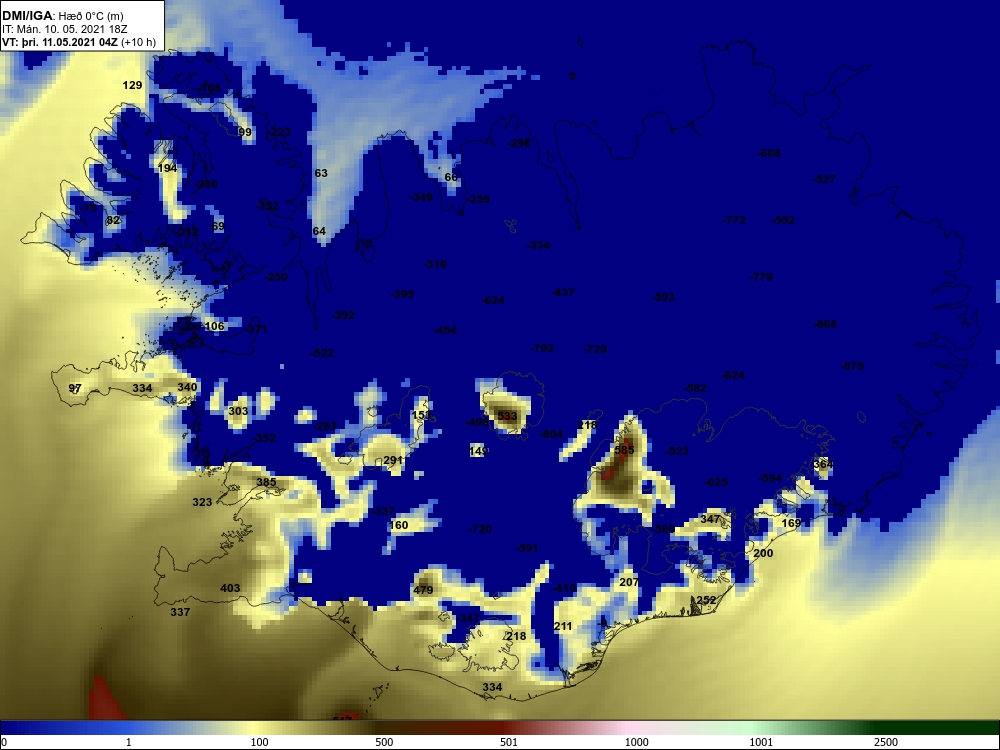The image size is (1000, 750).
Task: Click the valid time line "VT: þri. 11.05.2021 04Z"
Action: (x=61, y=43)
